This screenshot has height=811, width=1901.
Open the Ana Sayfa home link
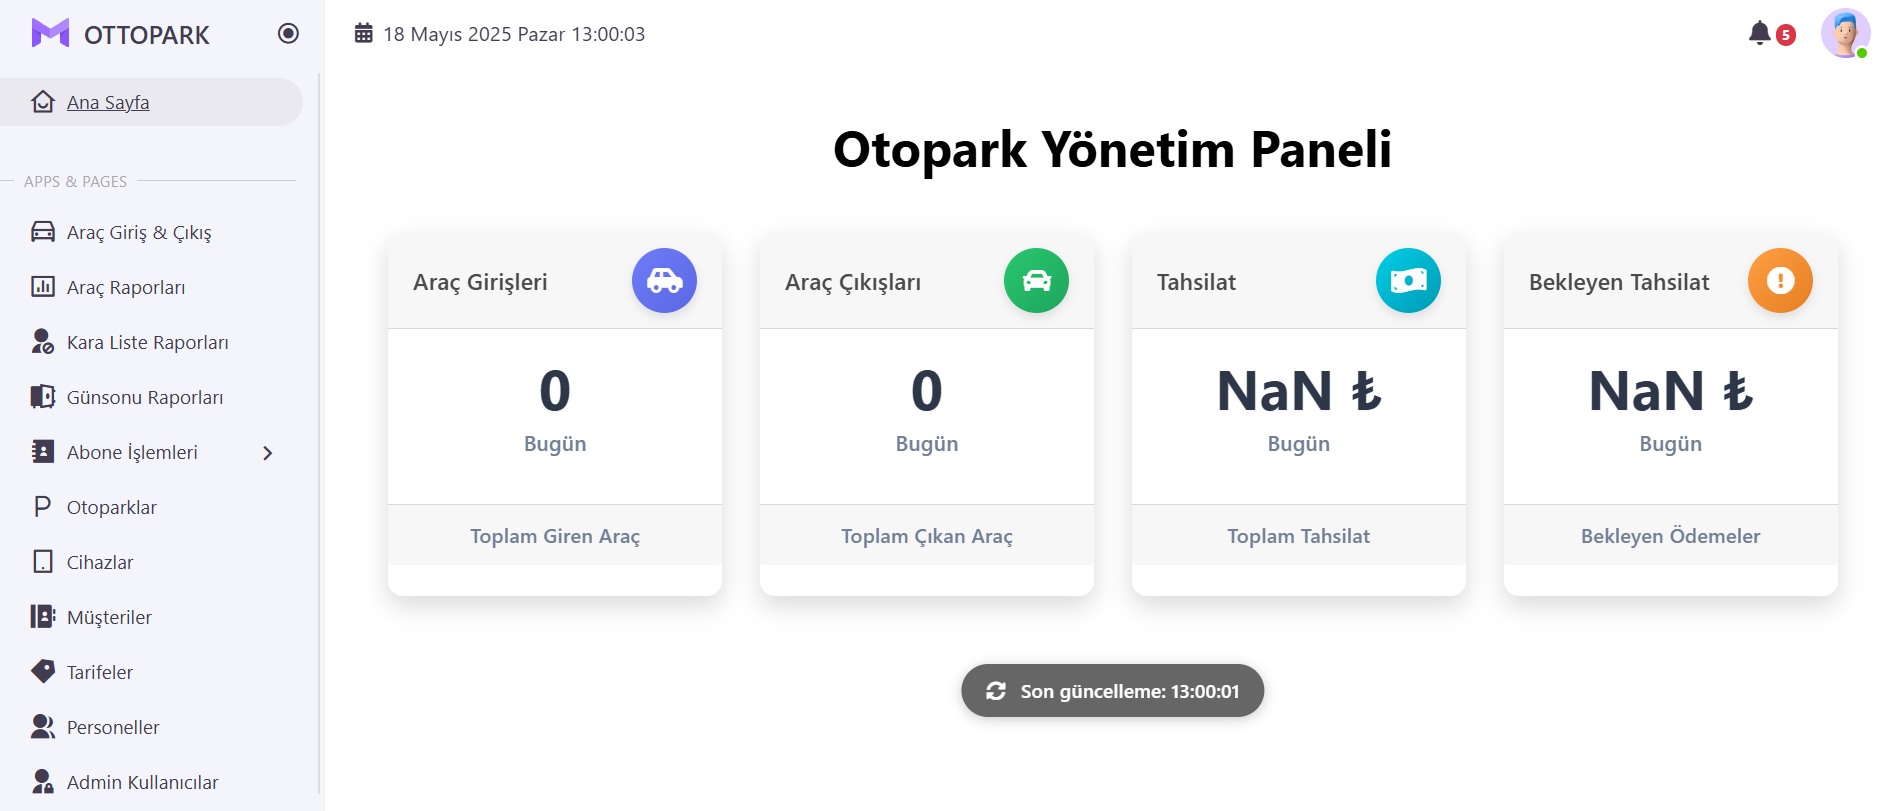coord(108,102)
